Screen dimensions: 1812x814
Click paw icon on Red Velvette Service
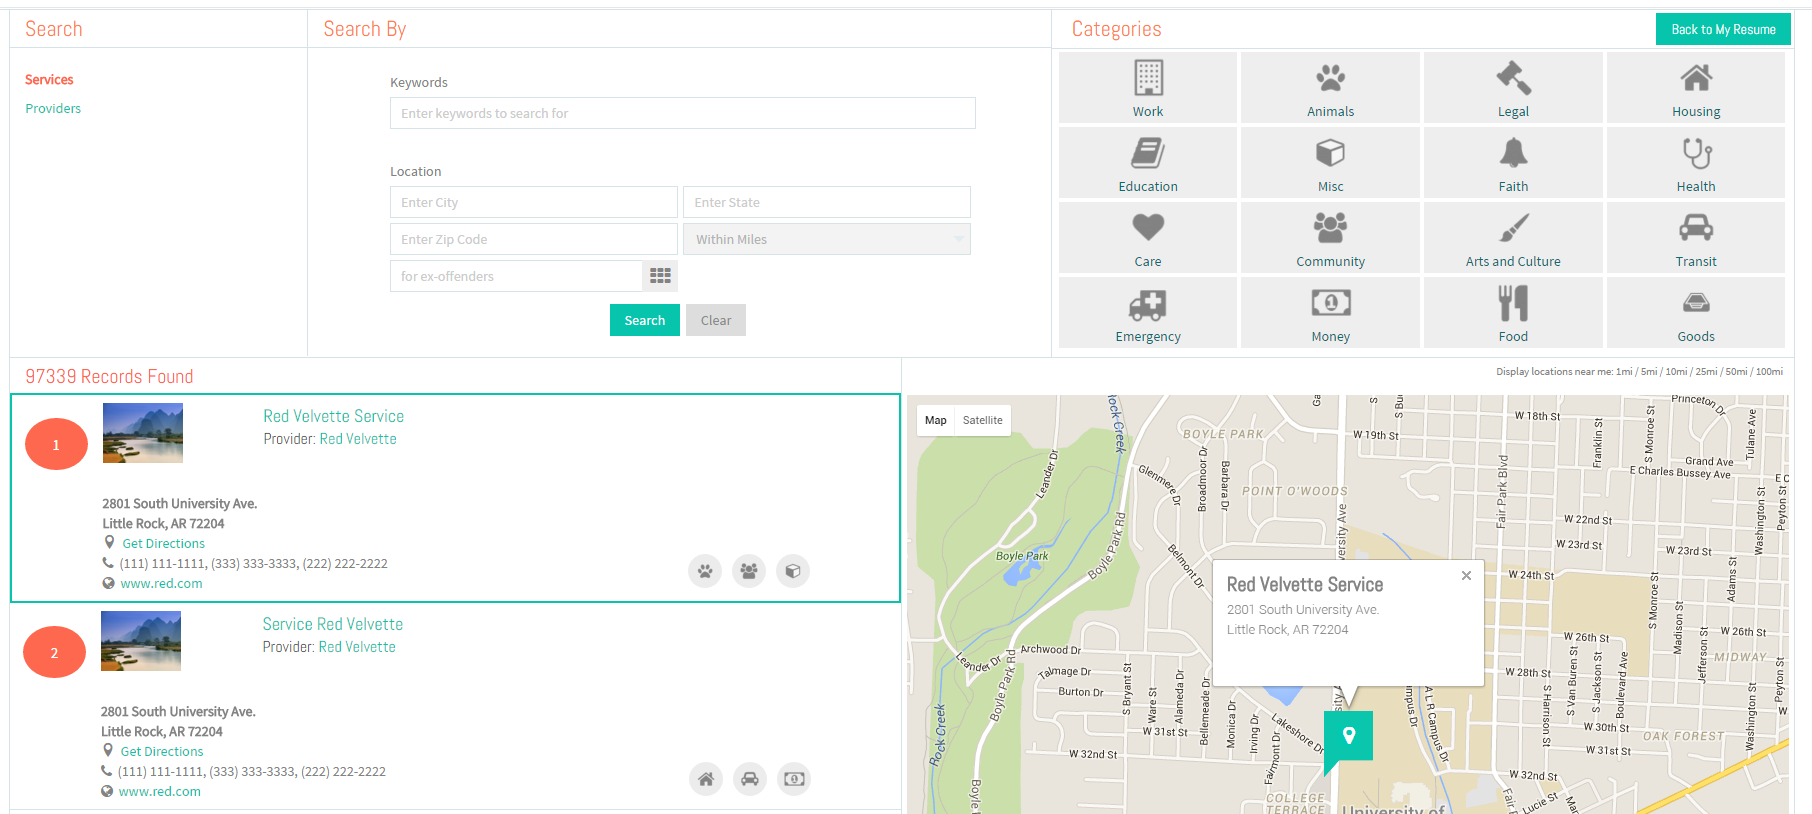pos(706,571)
